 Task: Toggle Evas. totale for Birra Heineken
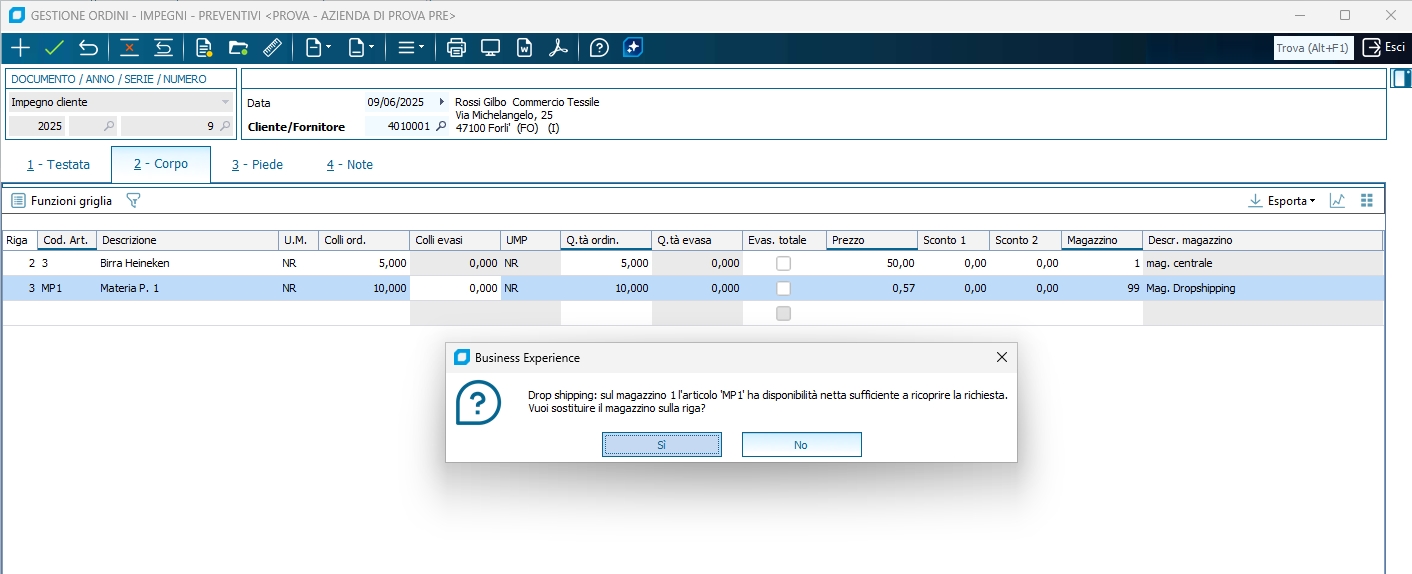[784, 263]
